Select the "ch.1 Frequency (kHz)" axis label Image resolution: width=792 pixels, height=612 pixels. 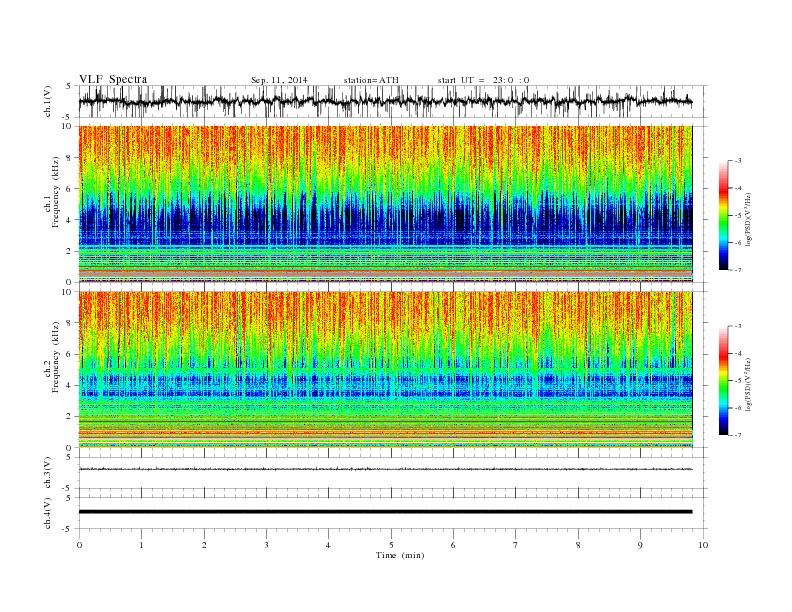pos(52,192)
